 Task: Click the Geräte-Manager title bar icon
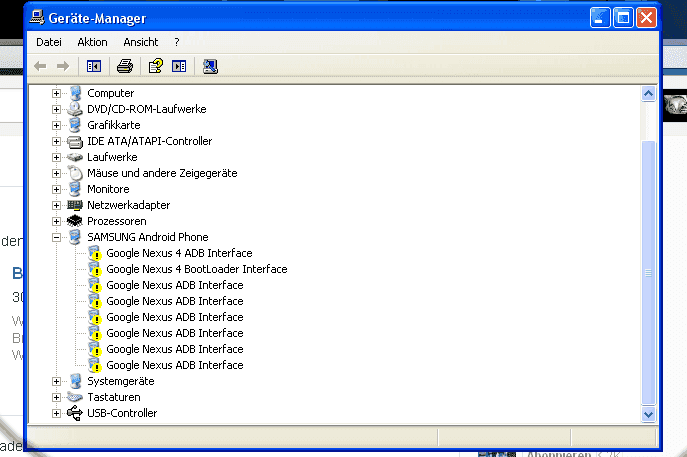pos(37,18)
